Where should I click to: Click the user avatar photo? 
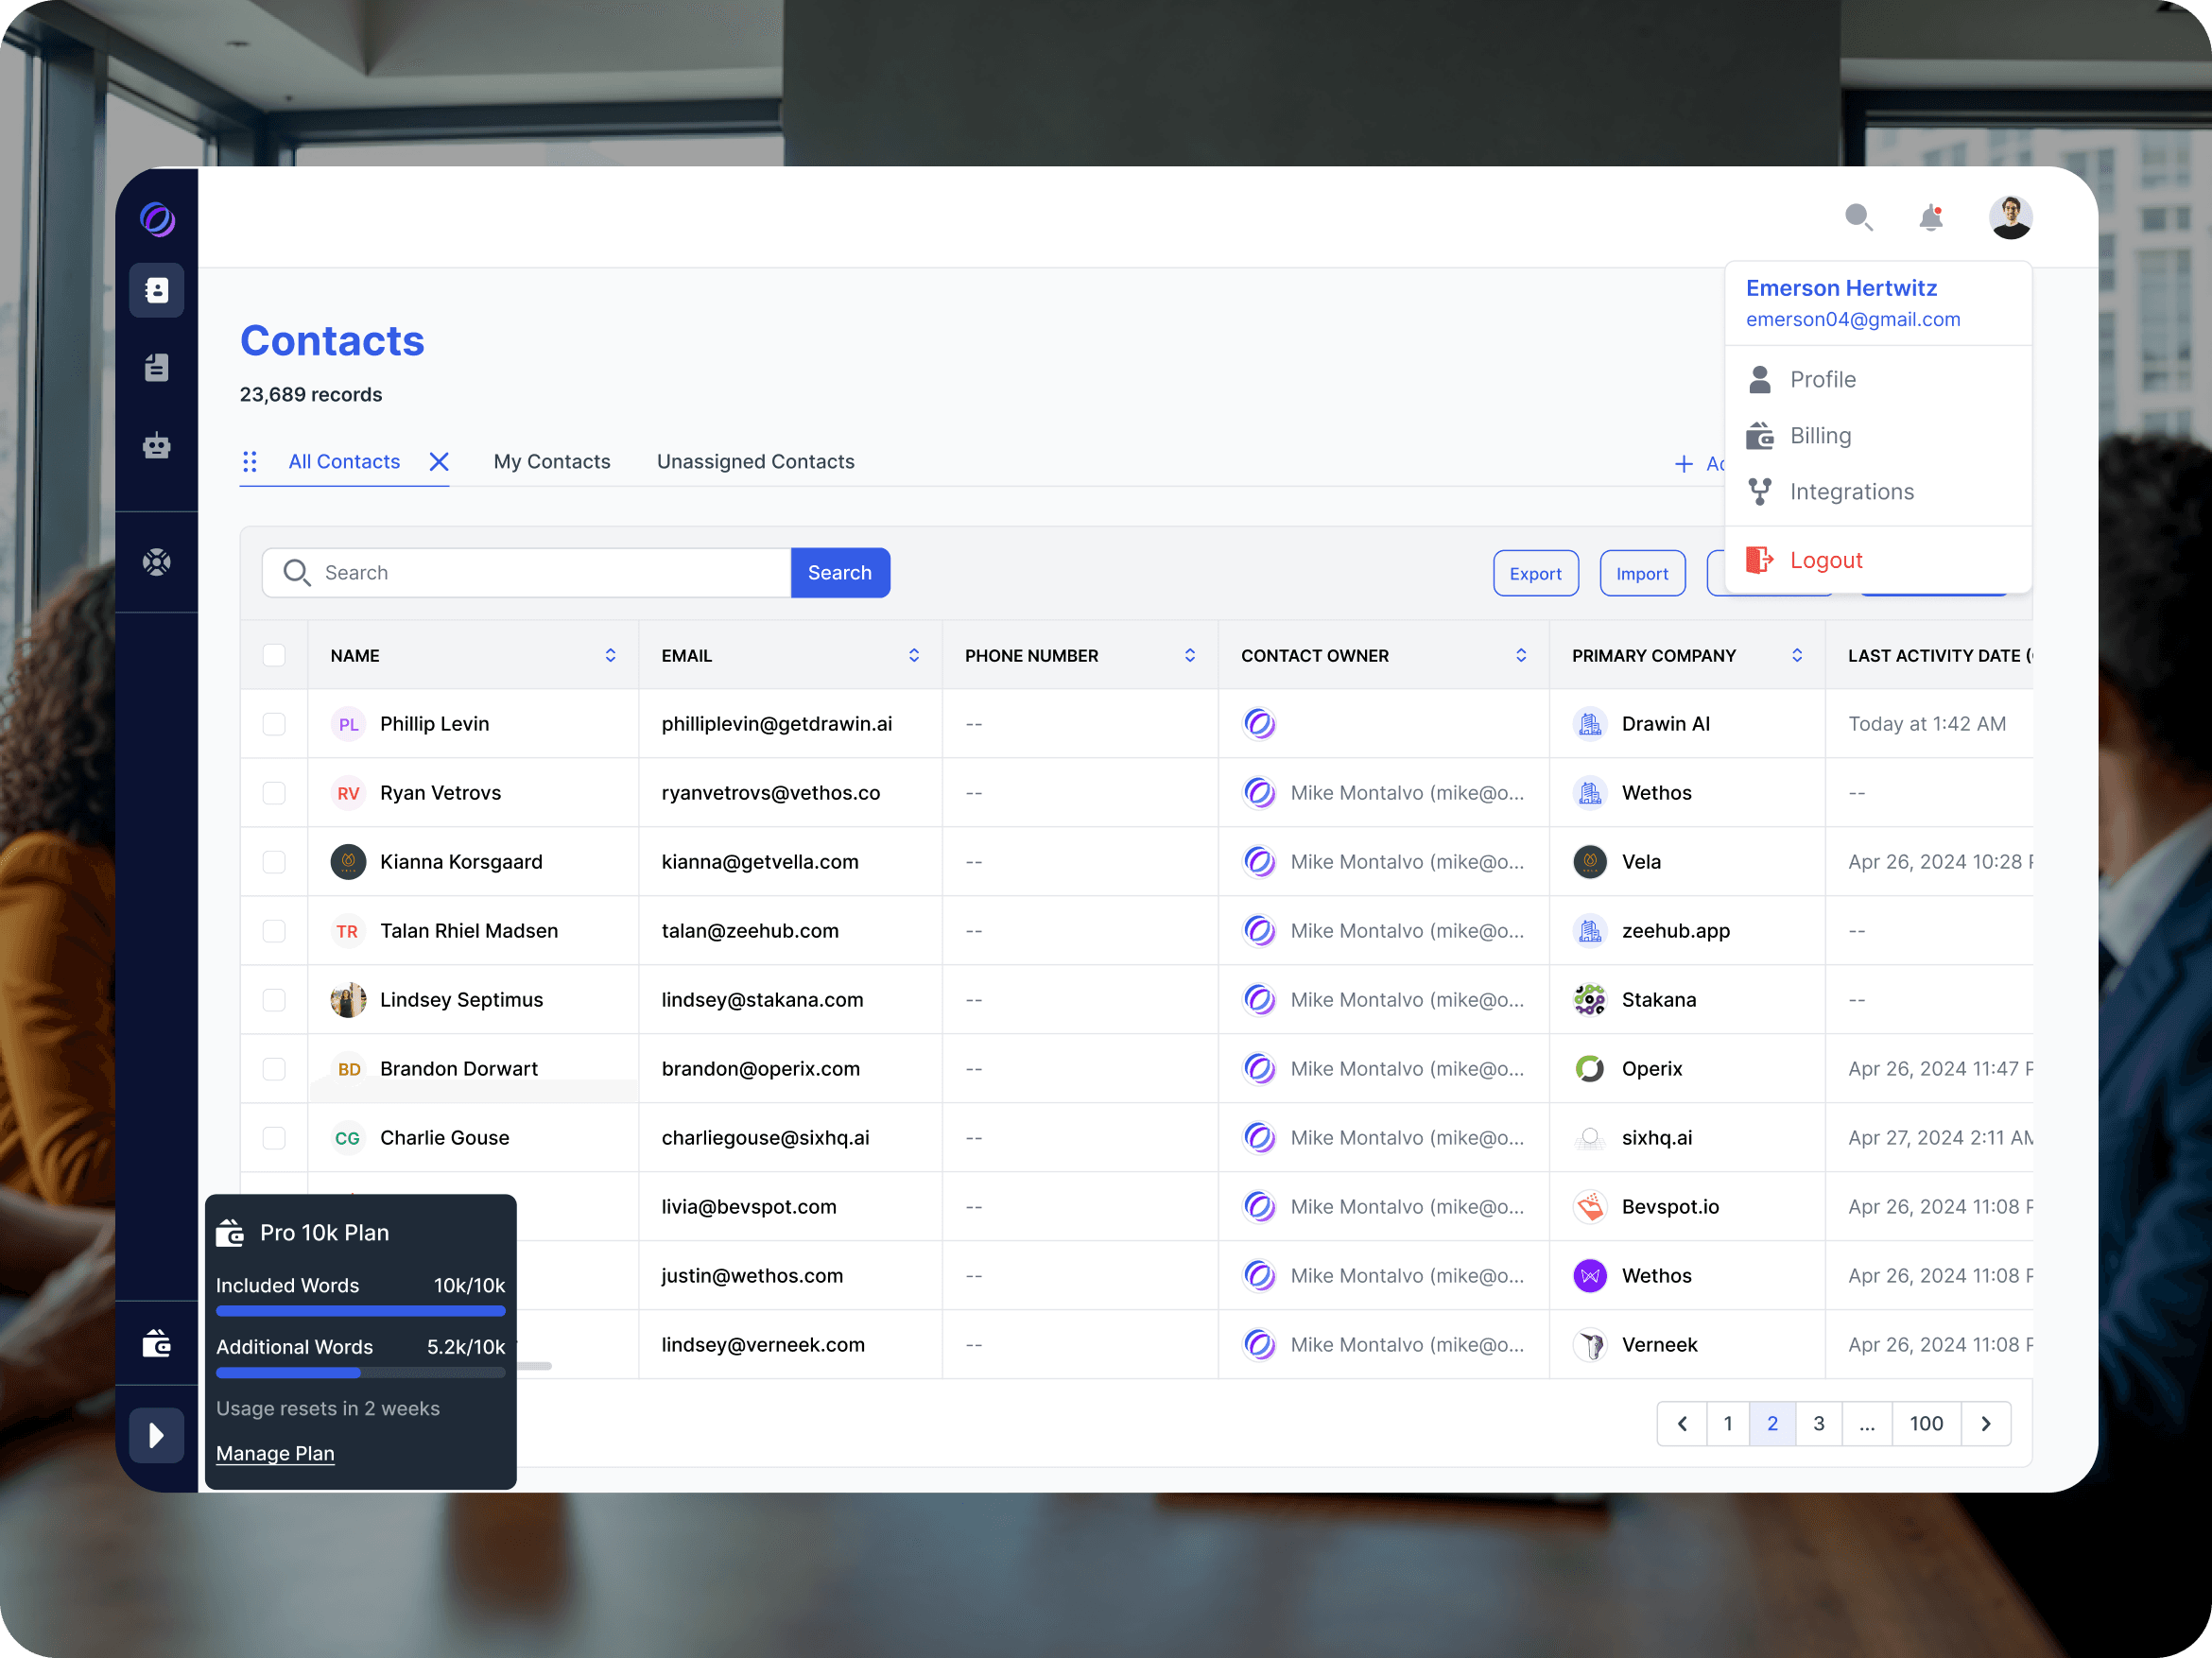pyautogui.click(x=2010, y=217)
